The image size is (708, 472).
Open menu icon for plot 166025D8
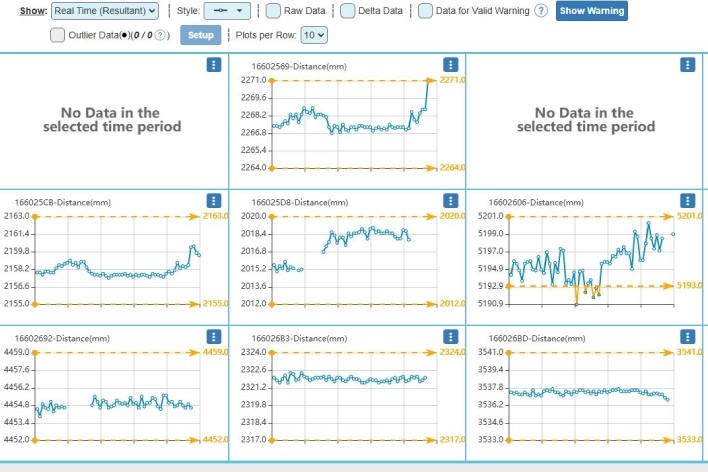point(450,201)
